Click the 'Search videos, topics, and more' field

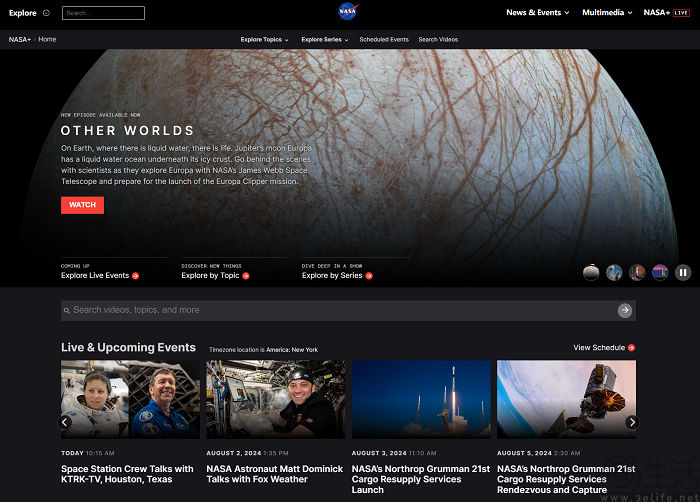pos(348,310)
